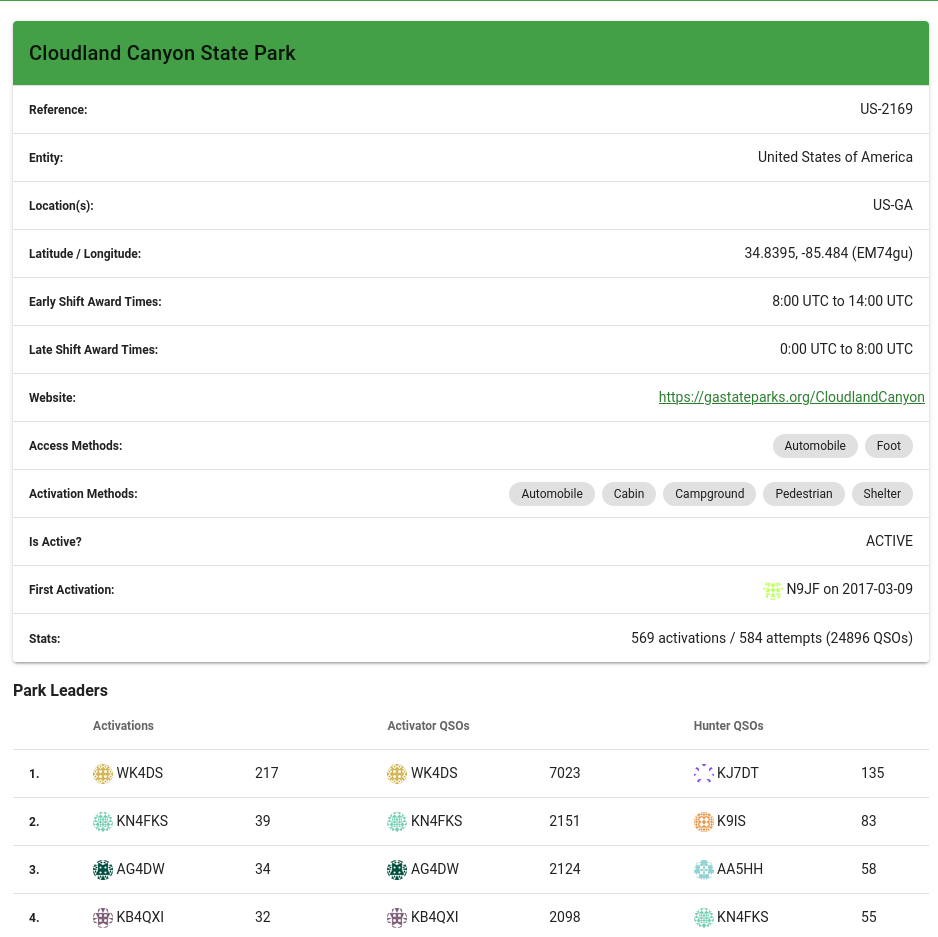
Task: Click WK4DS avatar in Activator QSOs column
Action: [397, 773]
